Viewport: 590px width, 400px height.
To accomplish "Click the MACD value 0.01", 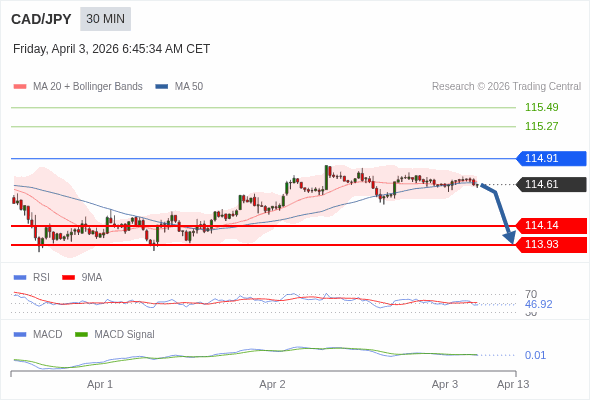I will pyautogui.click(x=535, y=355).
